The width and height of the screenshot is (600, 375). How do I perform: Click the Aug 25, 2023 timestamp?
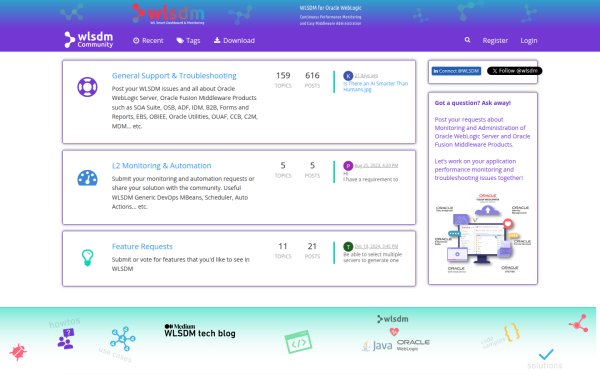[x=376, y=166]
